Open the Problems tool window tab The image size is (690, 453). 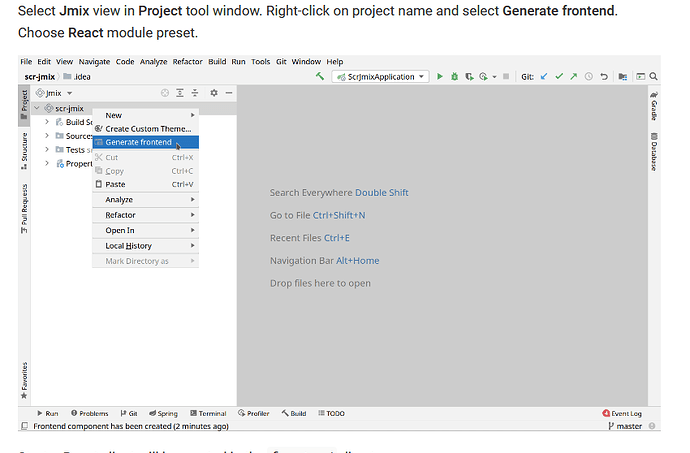(89, 413)
